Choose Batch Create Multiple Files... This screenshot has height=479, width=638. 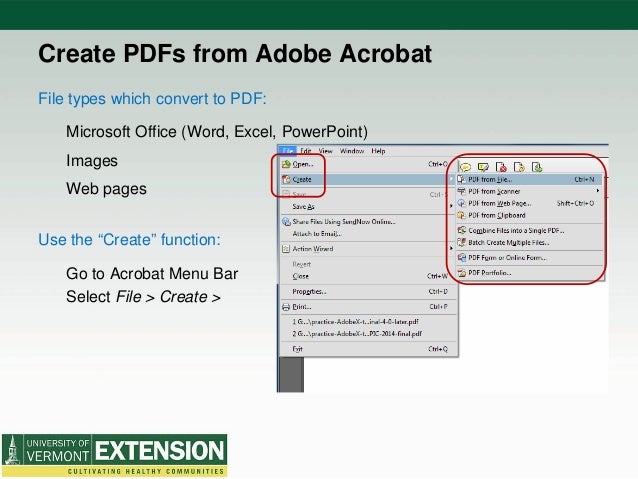click(x=529, y=243)
